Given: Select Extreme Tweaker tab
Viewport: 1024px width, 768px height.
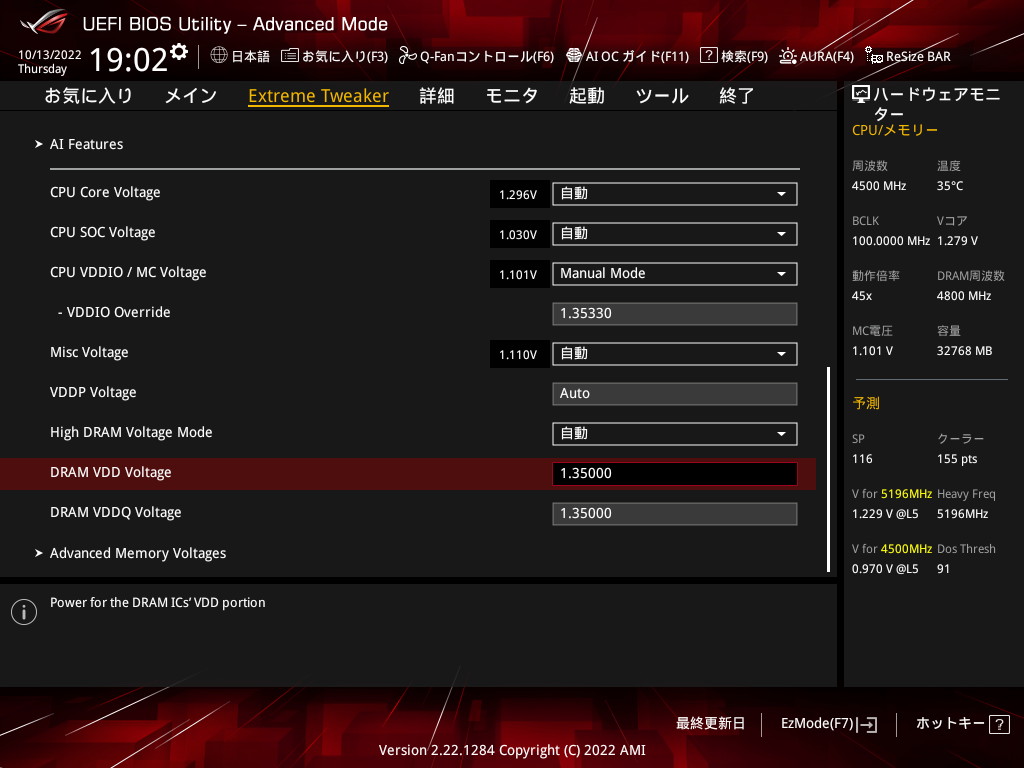Looking at the screenshot, I should tap(319, 96).
